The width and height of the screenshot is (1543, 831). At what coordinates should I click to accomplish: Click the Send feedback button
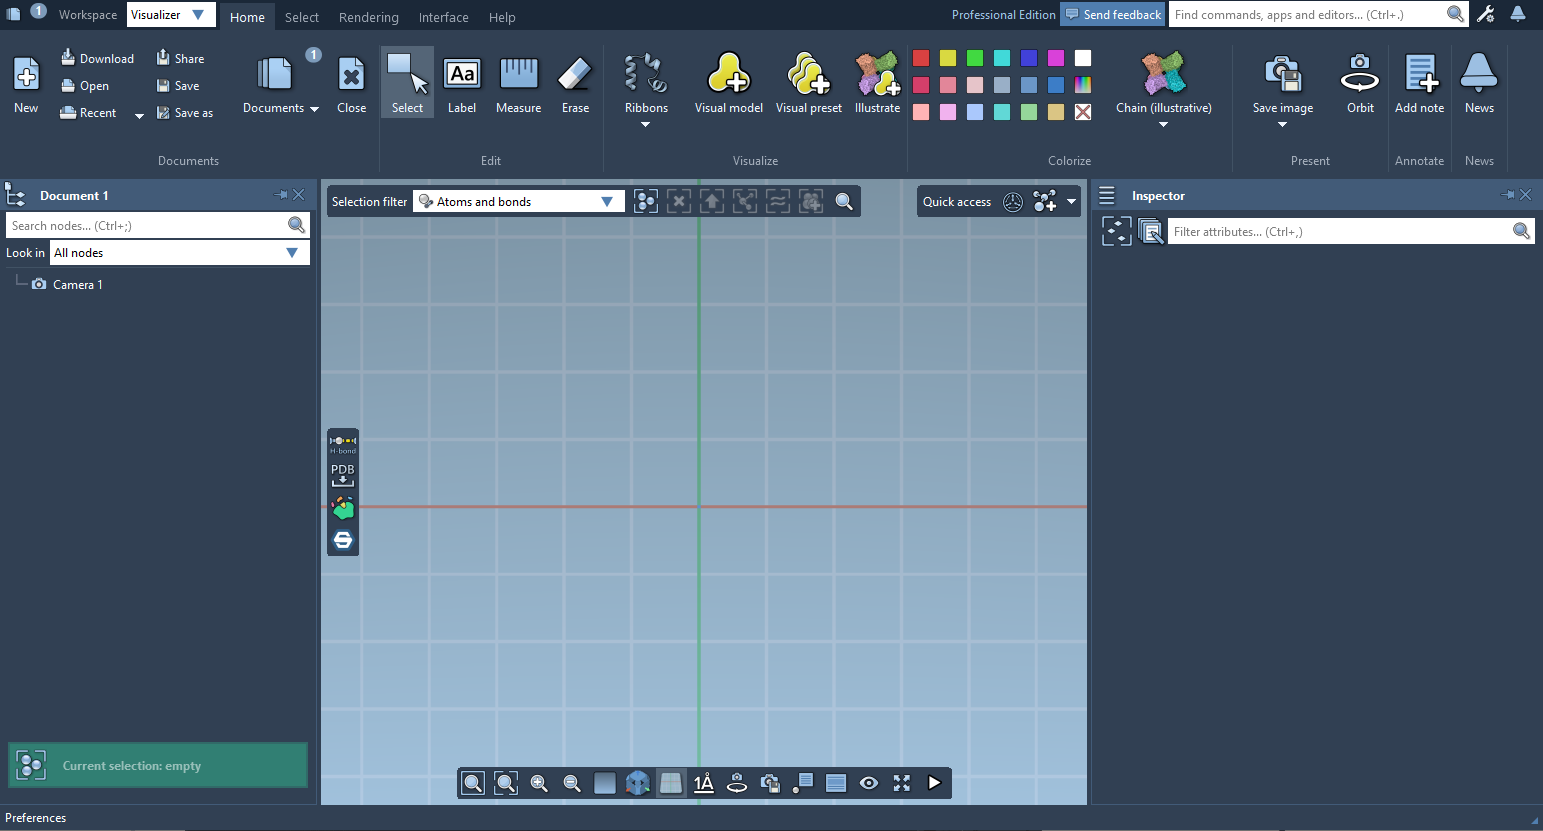(1113, 15)
